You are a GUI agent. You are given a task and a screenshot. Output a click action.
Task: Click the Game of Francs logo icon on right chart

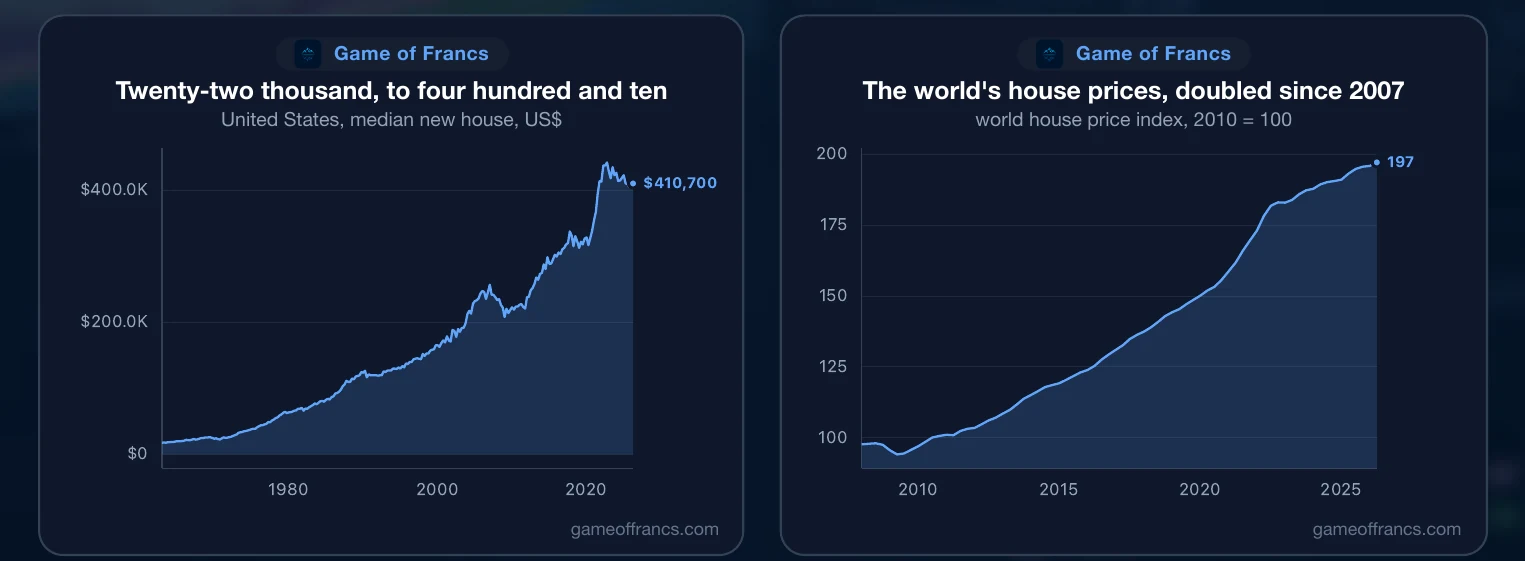(1049, 54)
